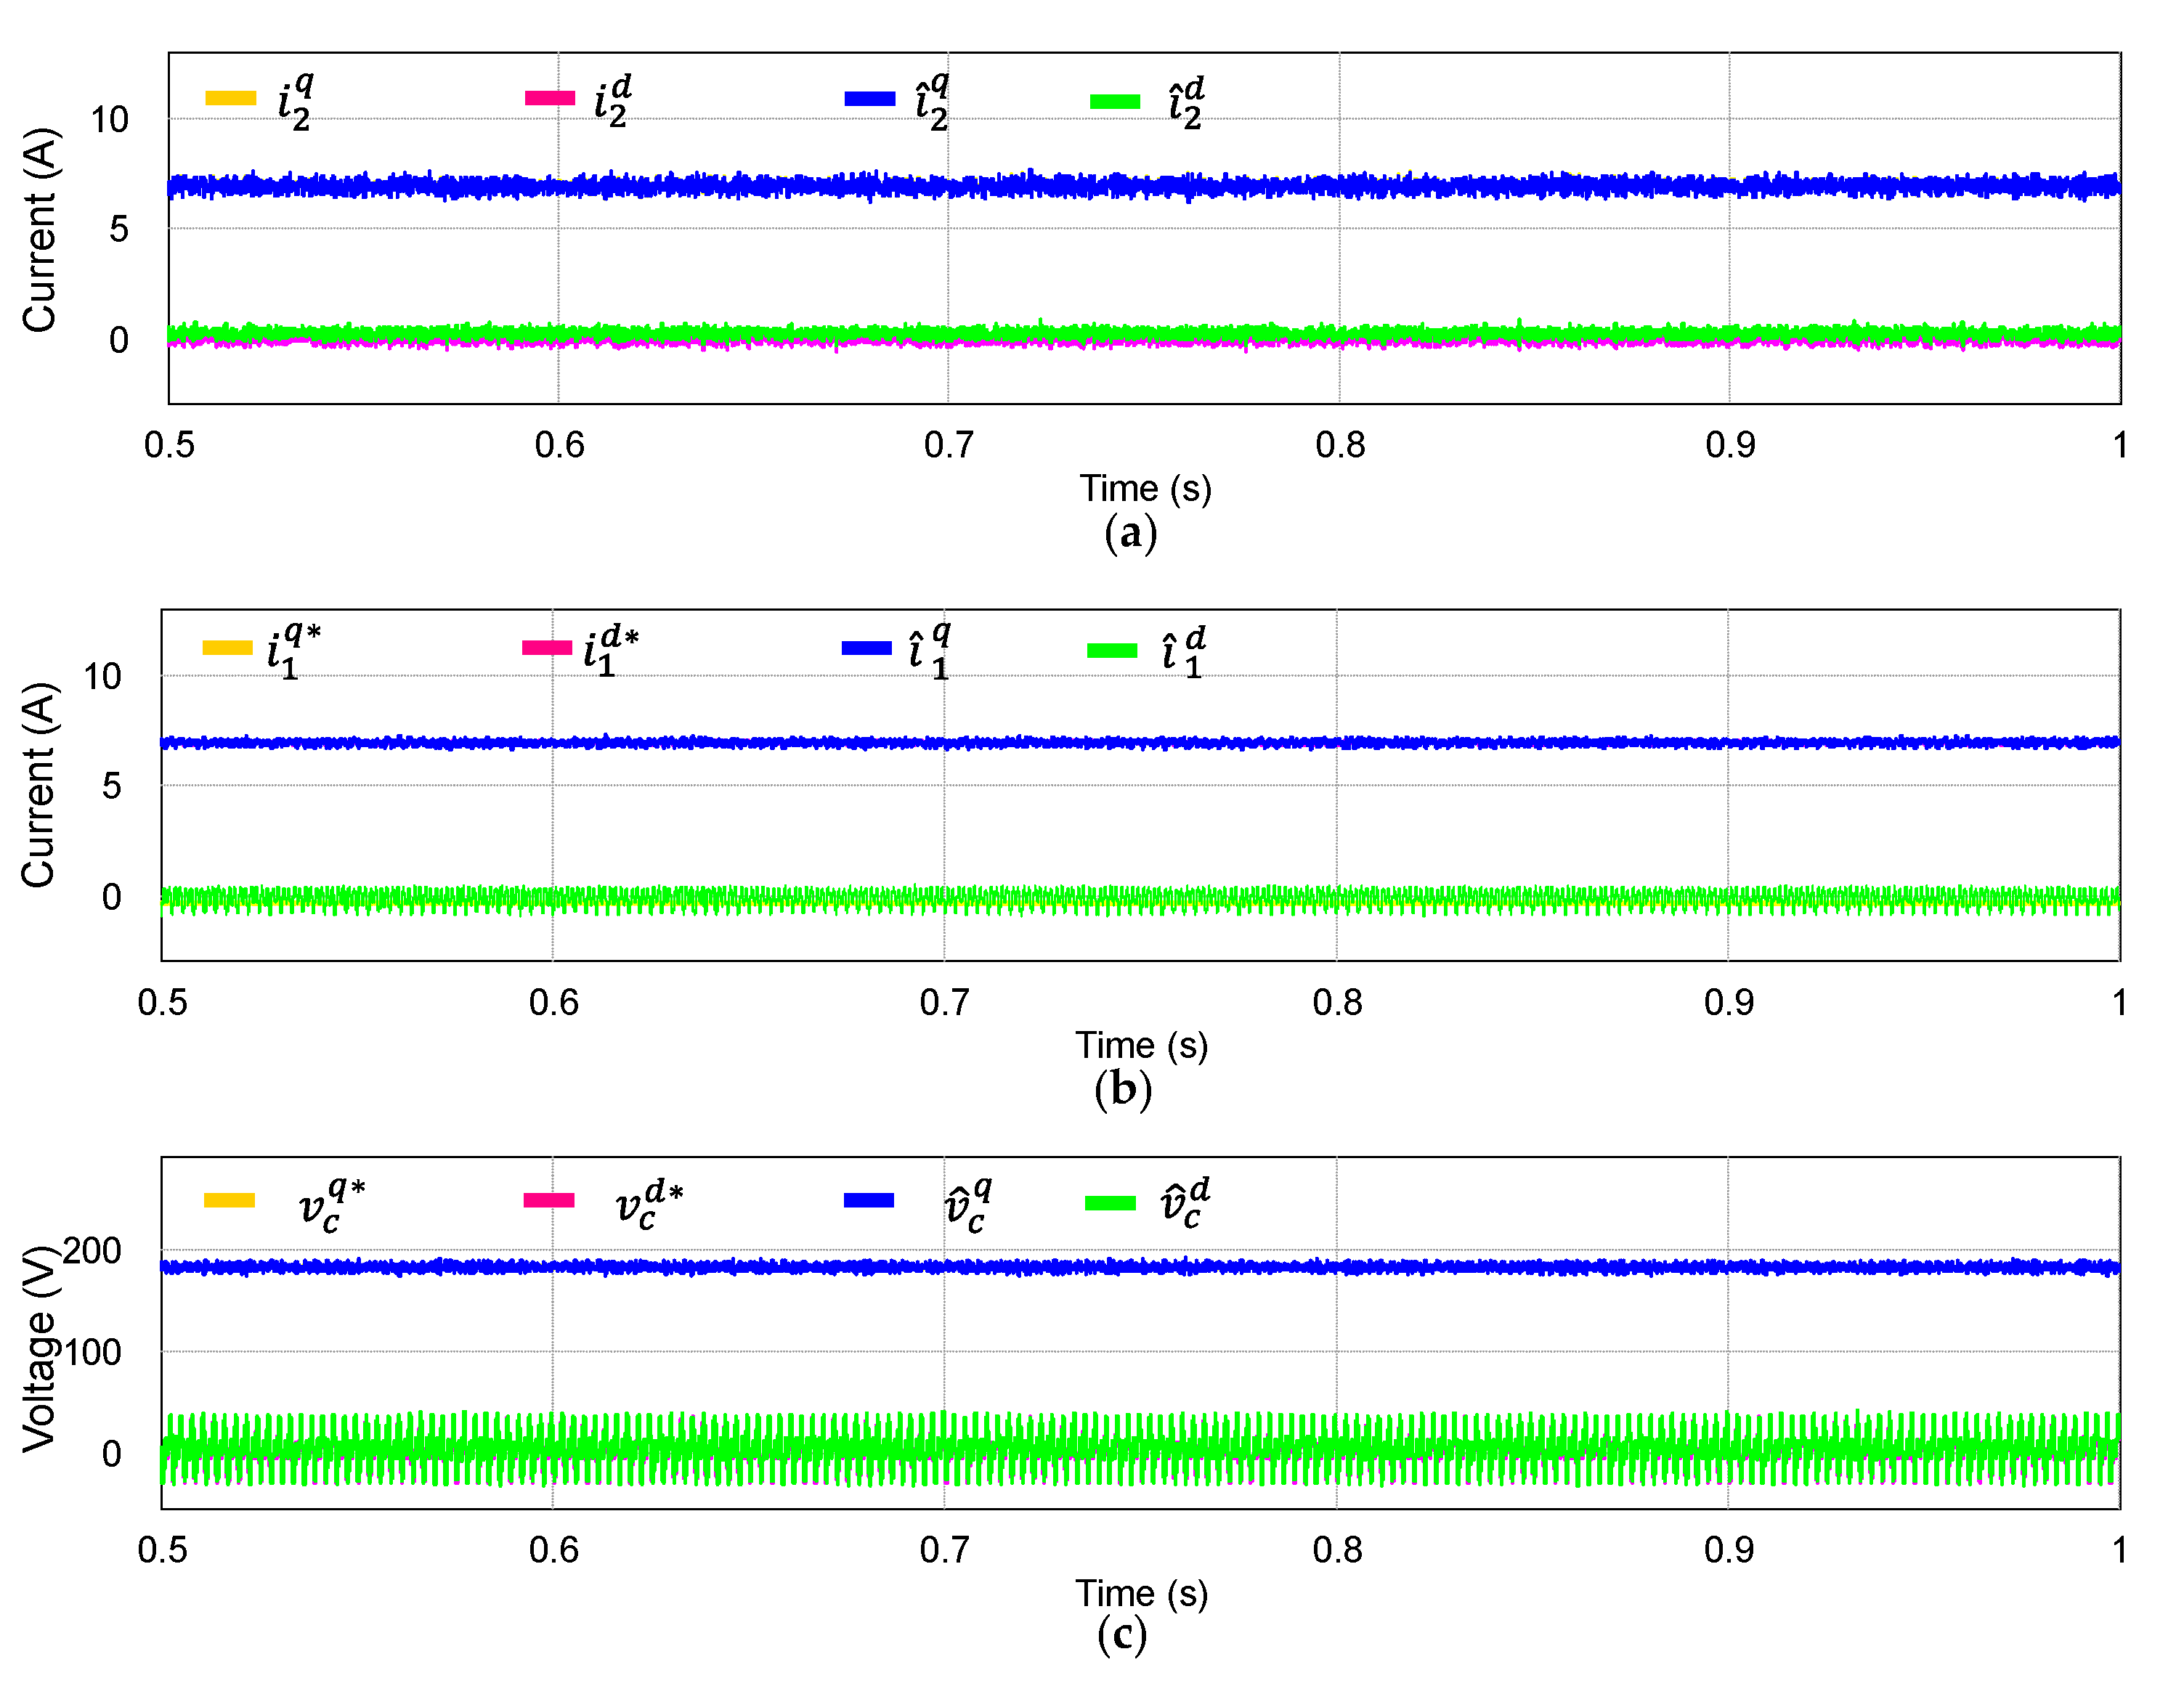The image size is (2184, 1686).
Task: Click the 0.7 tick label under plot (b)
Action: click(x=944, y=1002)
